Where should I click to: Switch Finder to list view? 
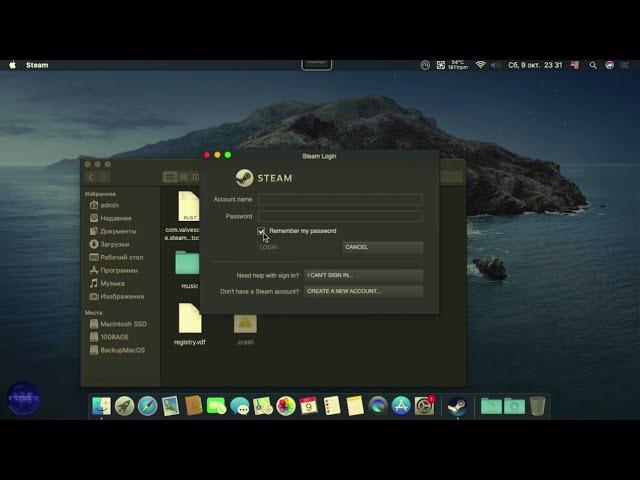(184, 177)
